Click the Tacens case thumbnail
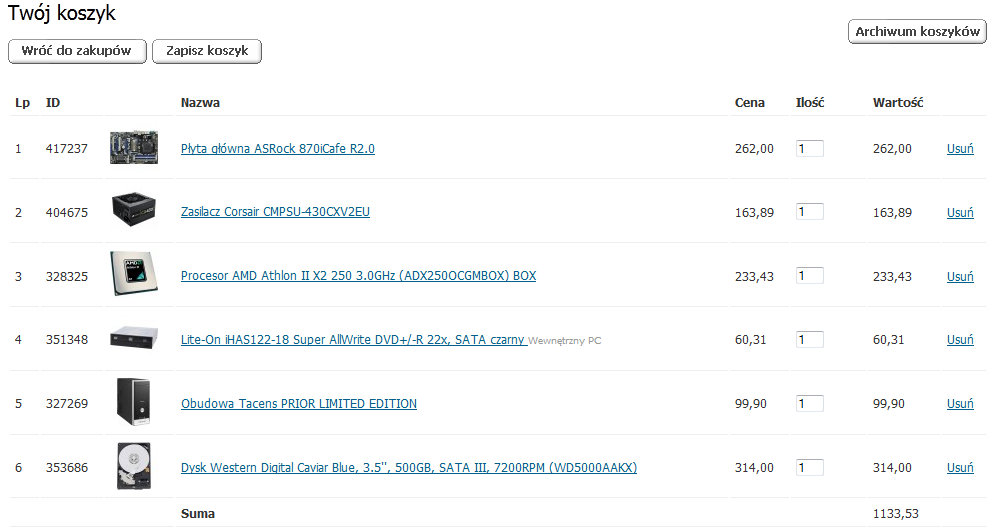 [x=133, y=401]
